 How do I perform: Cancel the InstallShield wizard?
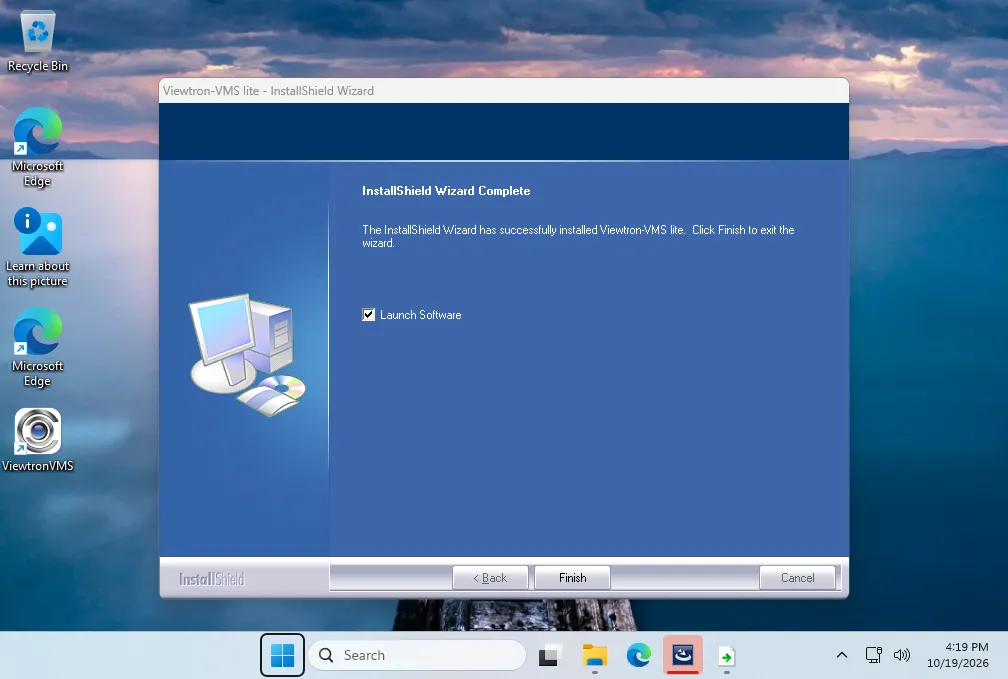pos(797,577)
